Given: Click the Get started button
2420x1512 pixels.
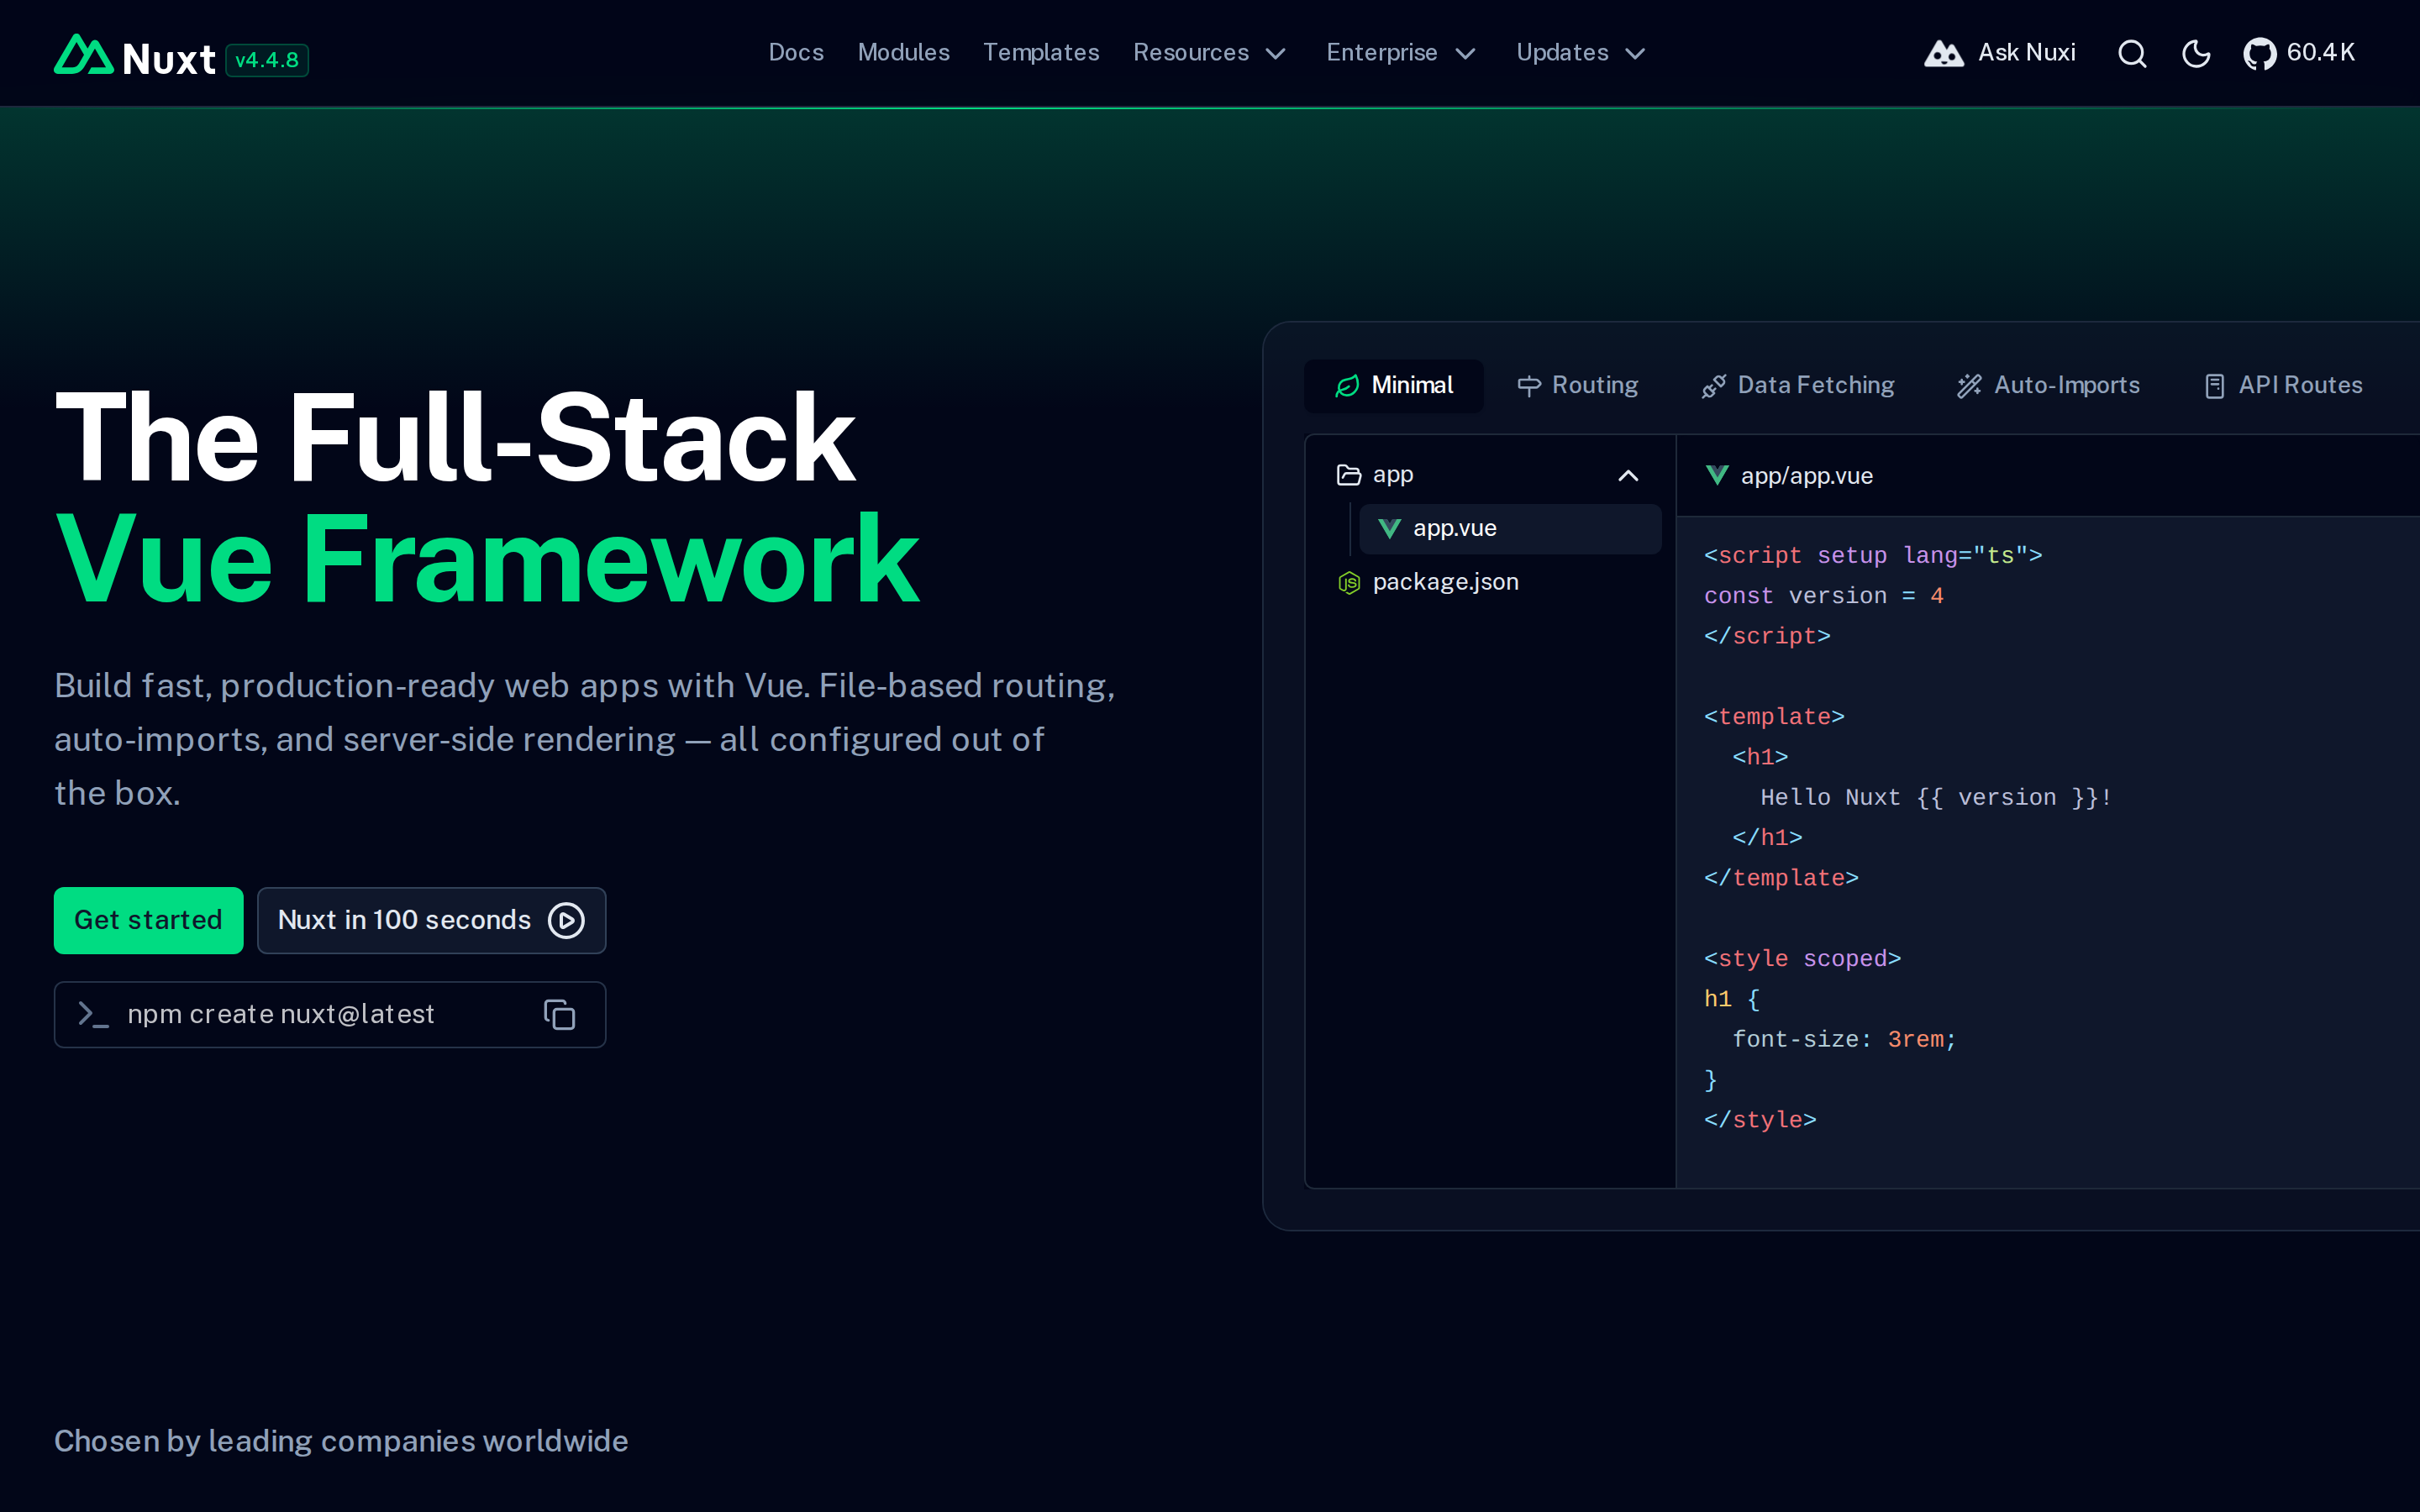Looking at the screenshot, I should click(x=148, y=920).
